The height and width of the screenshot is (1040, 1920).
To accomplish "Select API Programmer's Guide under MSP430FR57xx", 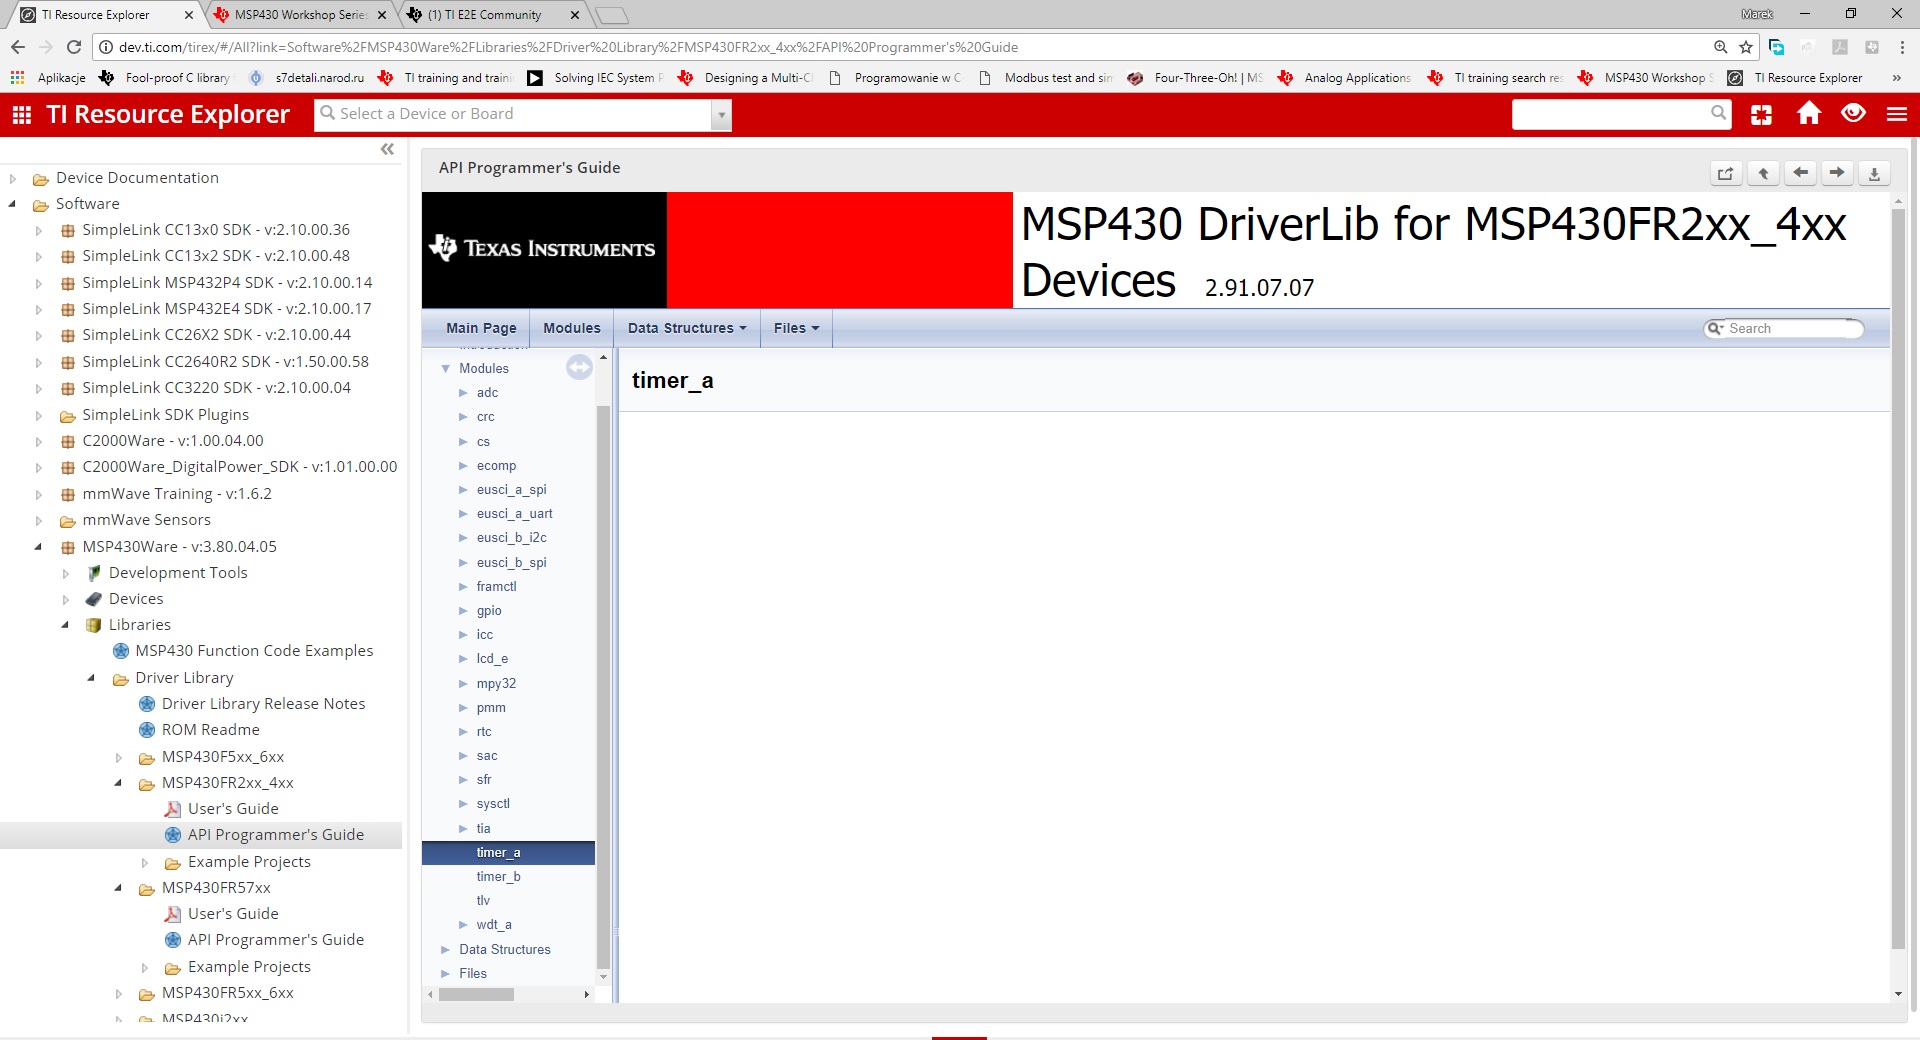I will (276, 940).
